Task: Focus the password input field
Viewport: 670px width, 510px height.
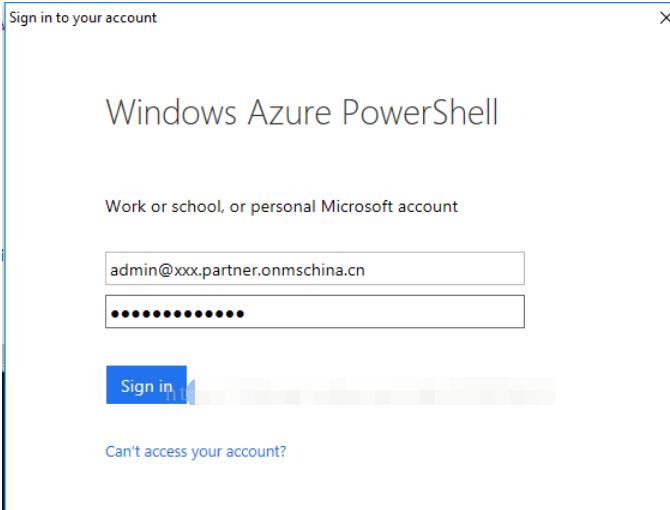Action: pyautogui.click(x=315, y=312)
